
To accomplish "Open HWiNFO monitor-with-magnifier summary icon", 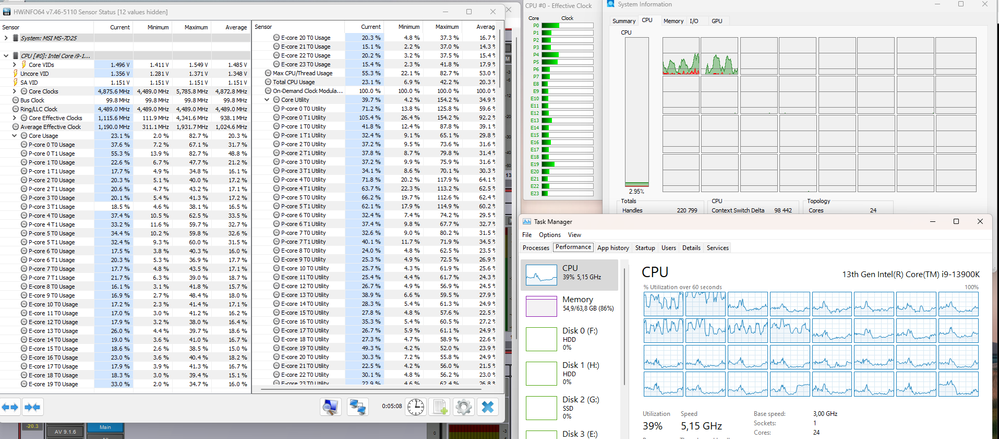I will pos(330,406).
